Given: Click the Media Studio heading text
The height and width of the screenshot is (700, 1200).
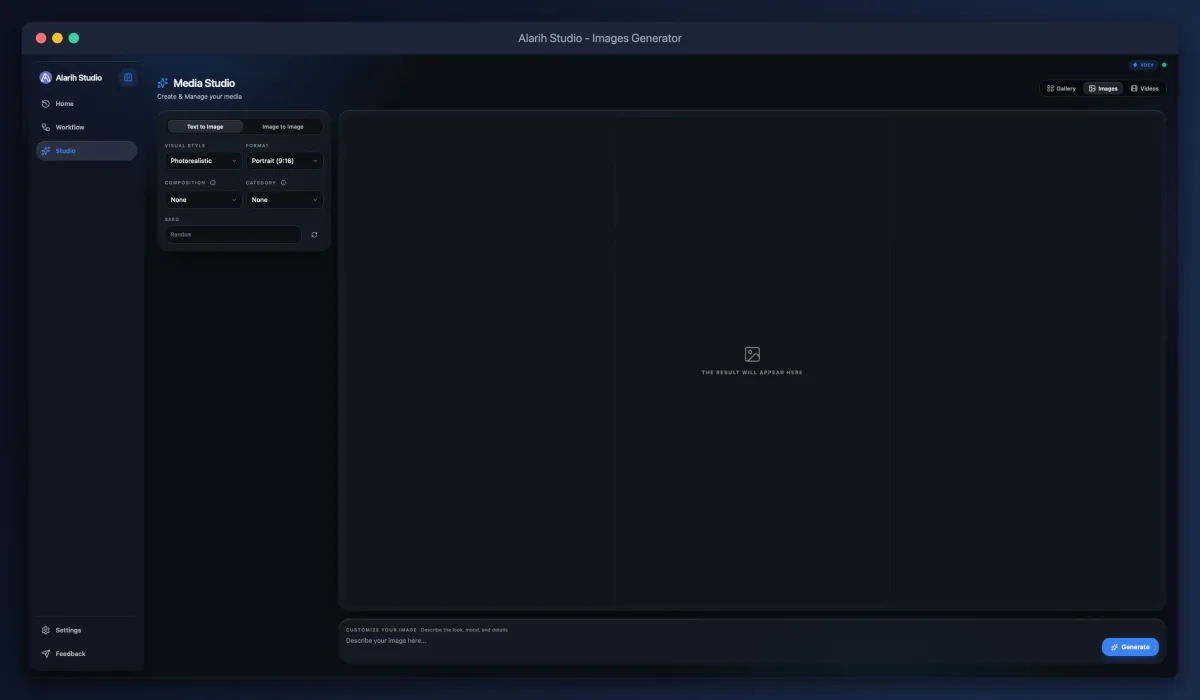Looking at the screenshot, I should (204, 83).
